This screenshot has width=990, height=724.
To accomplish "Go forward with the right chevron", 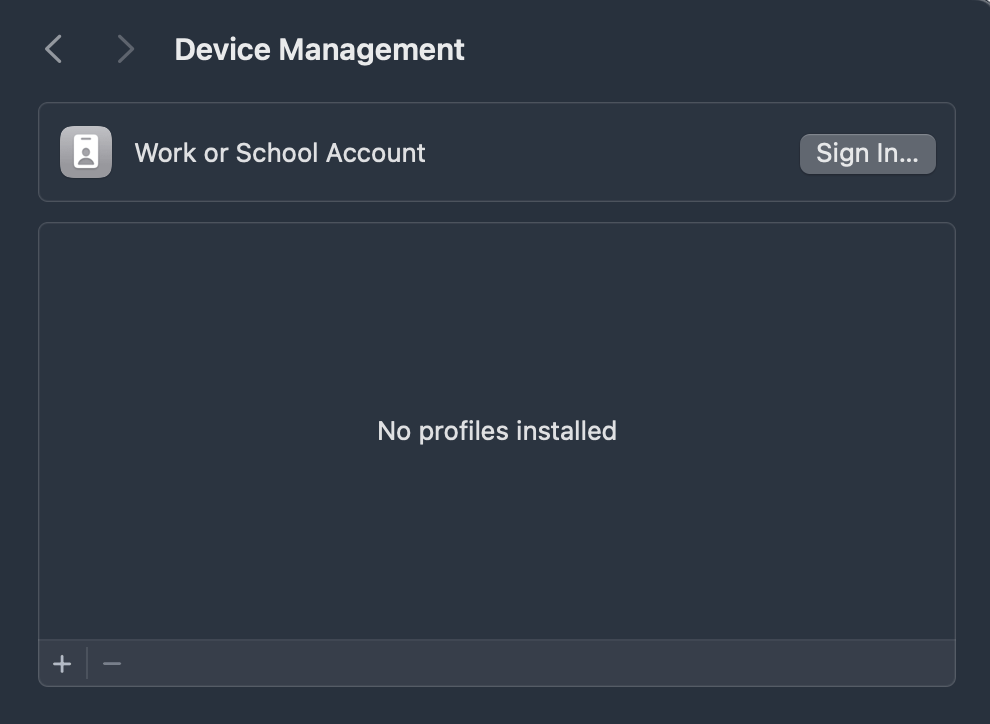I will (125, 49).
